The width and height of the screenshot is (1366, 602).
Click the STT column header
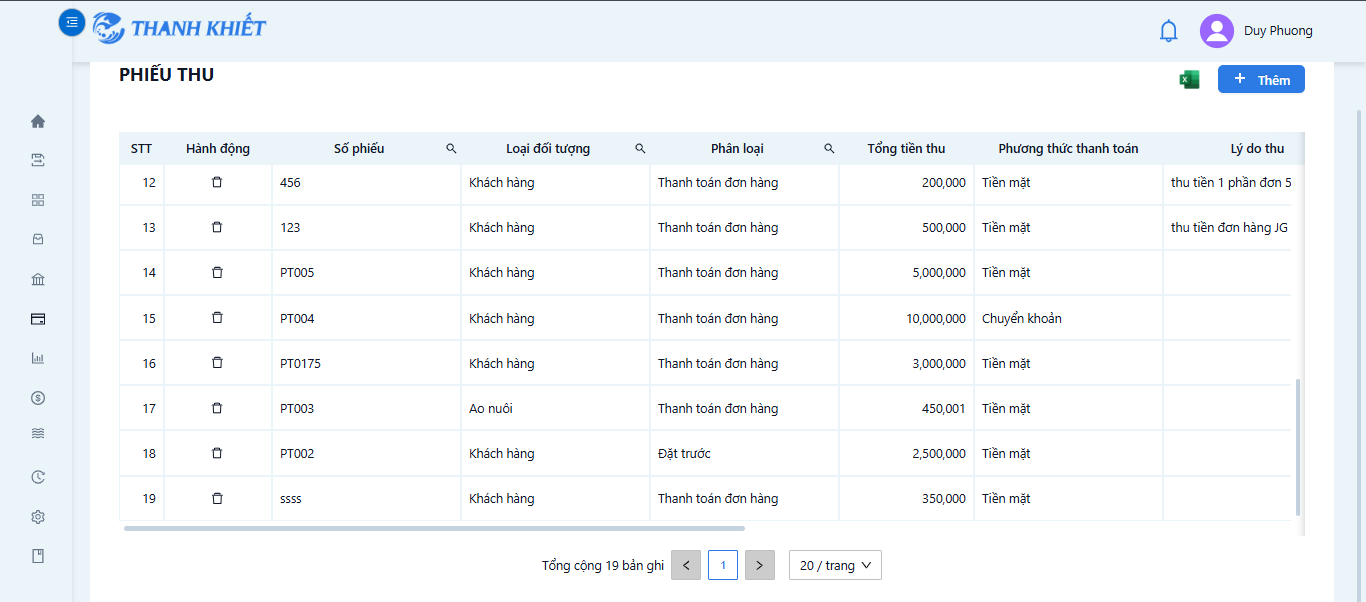coord(141,148)
